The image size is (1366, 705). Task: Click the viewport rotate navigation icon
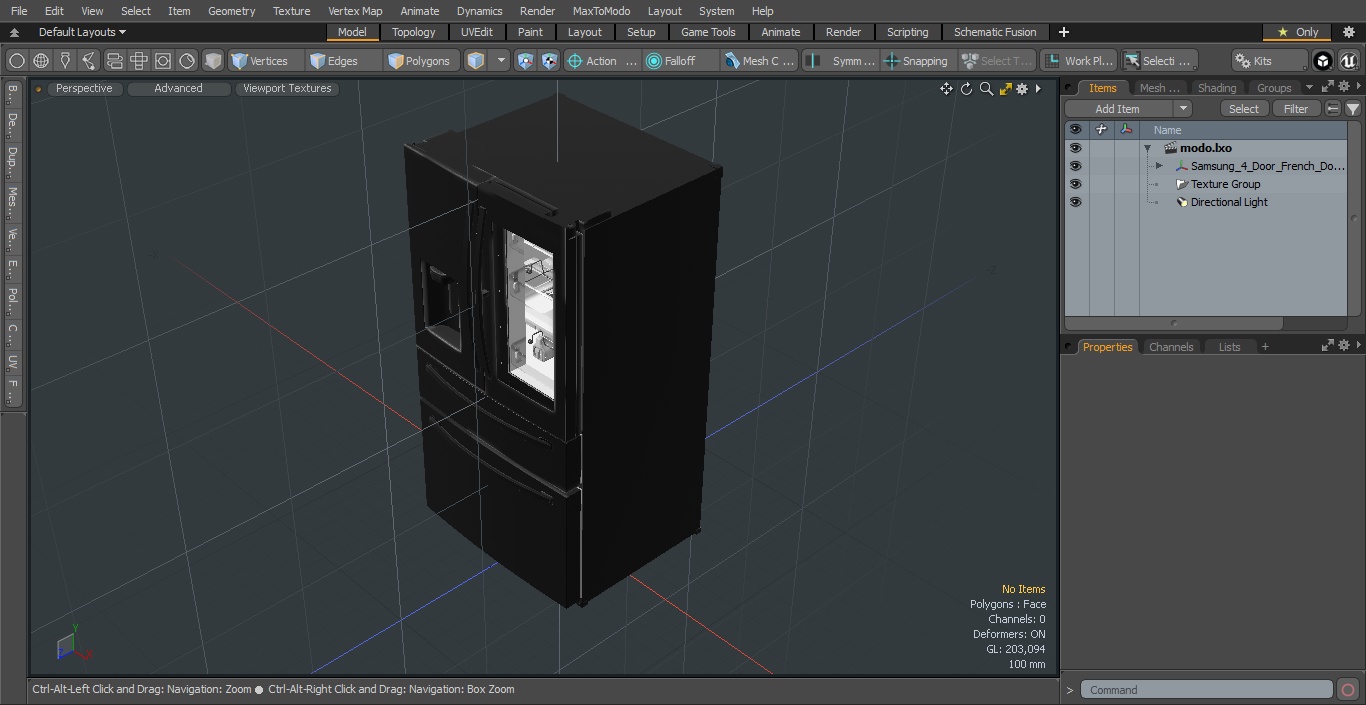point(966,89)
